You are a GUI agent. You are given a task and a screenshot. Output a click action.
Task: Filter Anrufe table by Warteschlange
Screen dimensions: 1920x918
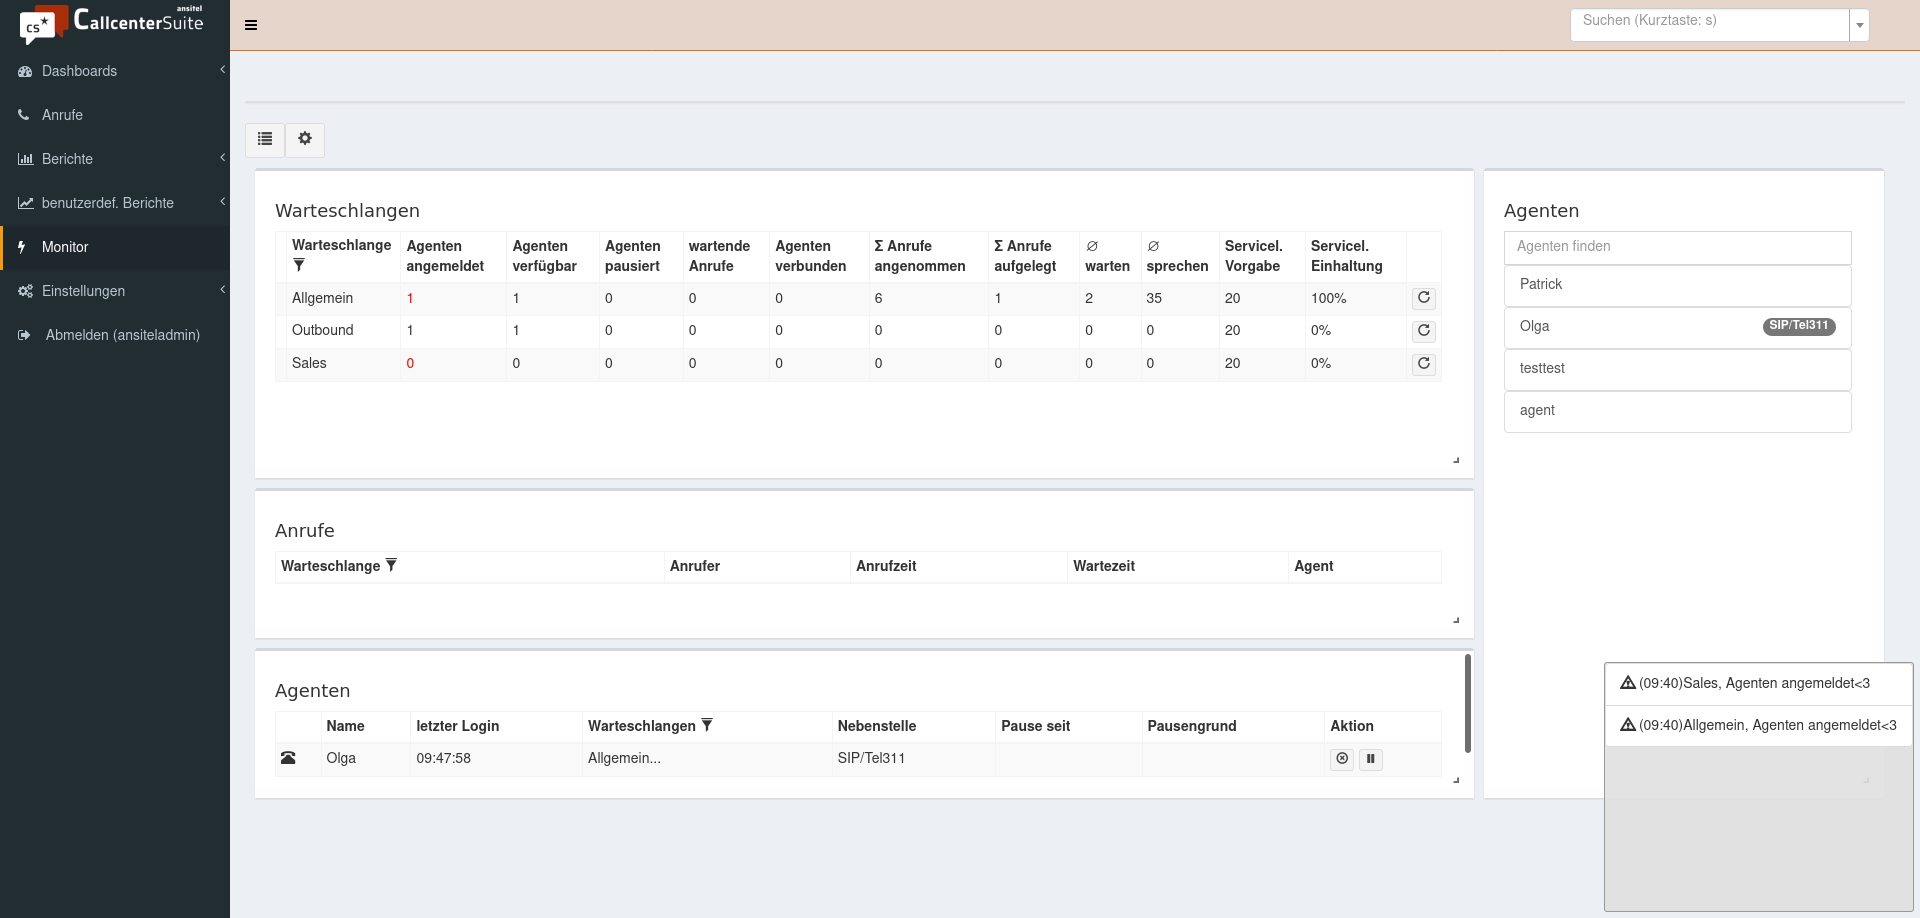click(x=391, y=565)
